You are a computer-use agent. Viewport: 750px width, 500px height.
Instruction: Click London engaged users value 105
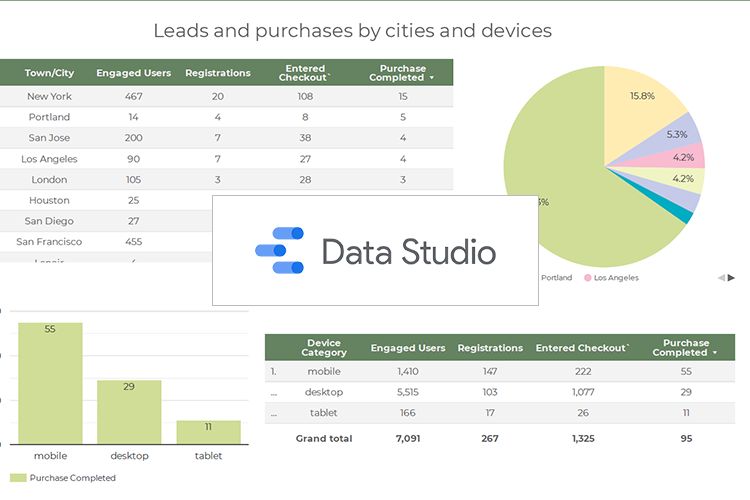[x=133, y=179]
